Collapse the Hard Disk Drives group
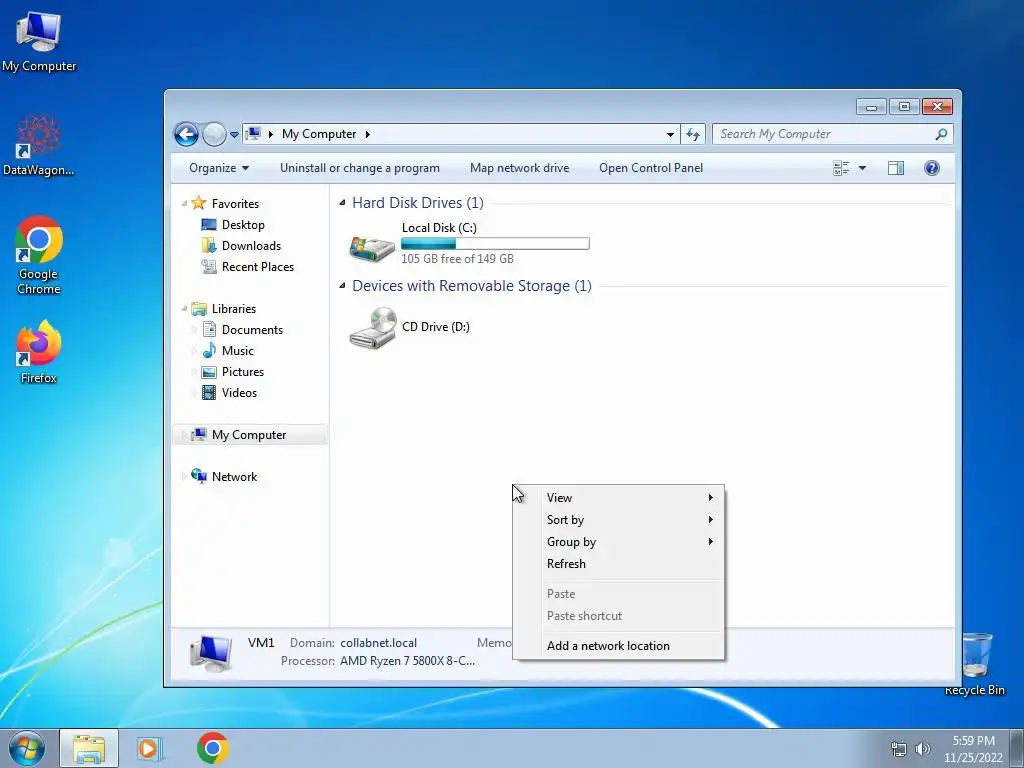Screen dimensions: 1024x768 tap(342, 203)
